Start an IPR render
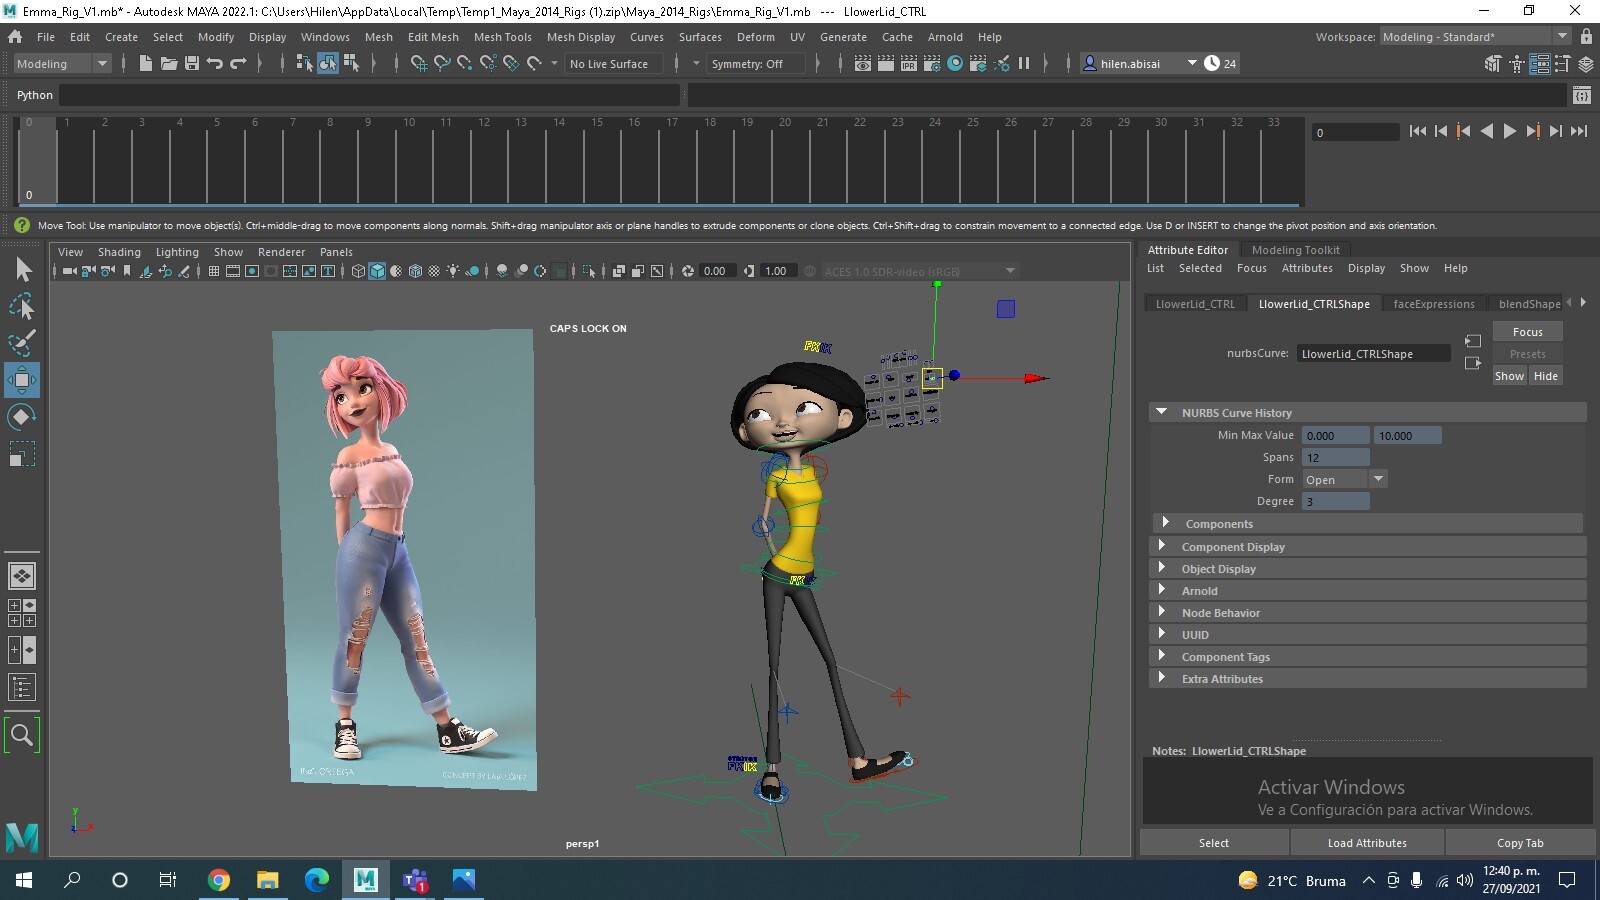Screen dimensions: 1600x900 [x=908, y=63]
